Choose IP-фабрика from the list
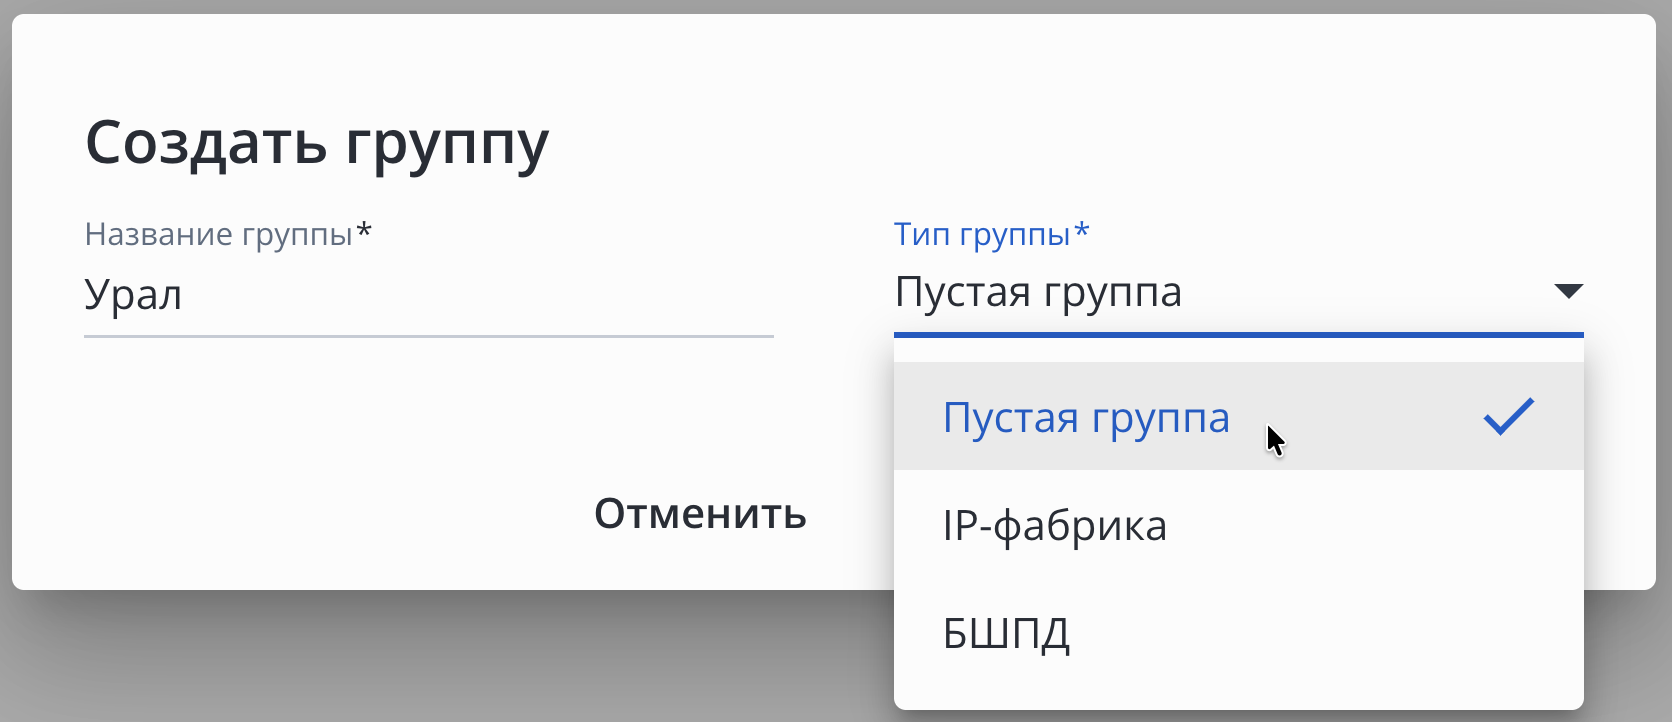The width and height of the screenshot is (1672, 722). [x=1055, y=526]
